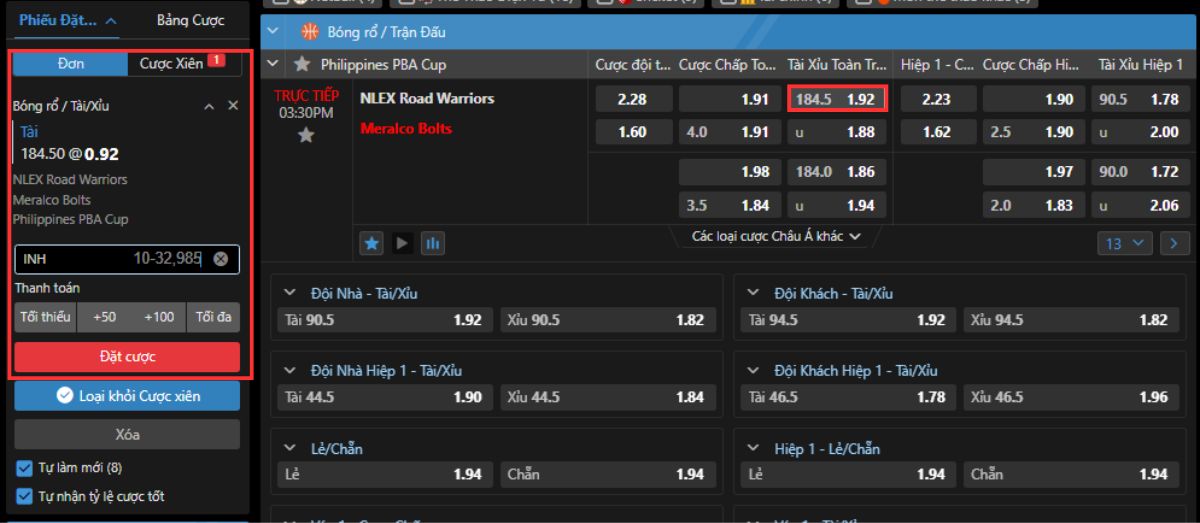Open the 13 more markets dropdown
Image resolution: width=1200 pixels, height=523 pixels.
coord(1125,242)
